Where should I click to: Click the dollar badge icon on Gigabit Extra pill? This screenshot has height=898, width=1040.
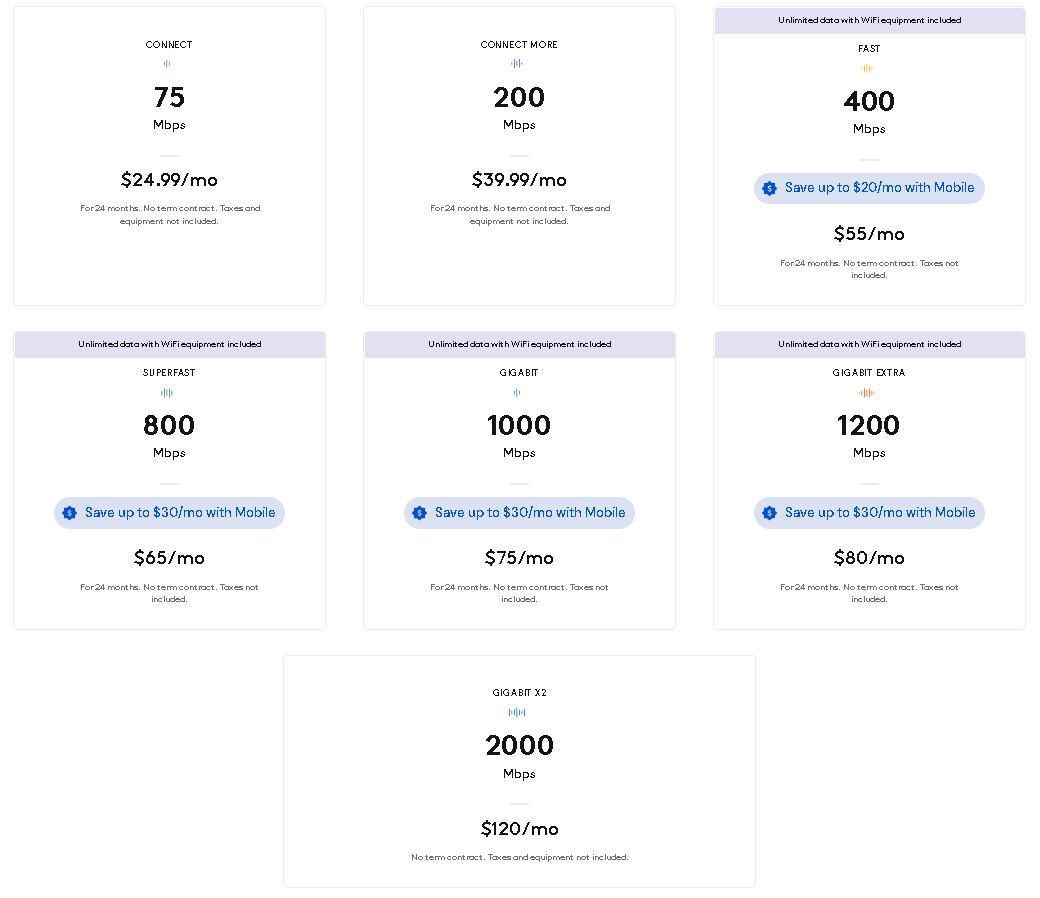pos(769,513)
